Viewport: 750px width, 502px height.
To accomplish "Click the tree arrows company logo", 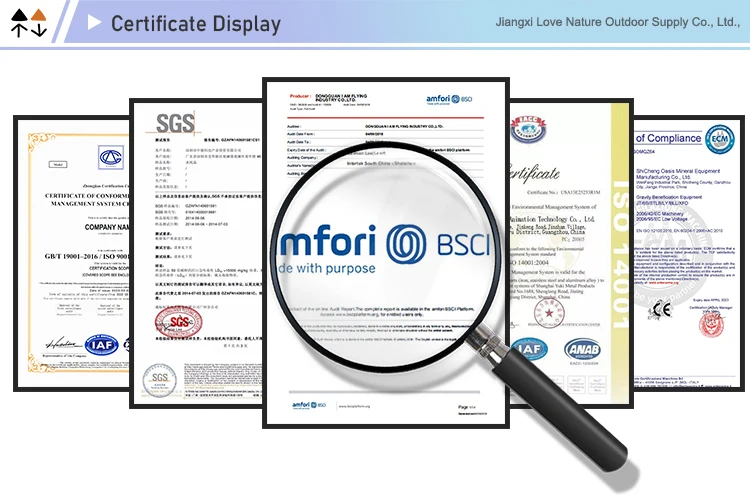I will tap(29, 22).
